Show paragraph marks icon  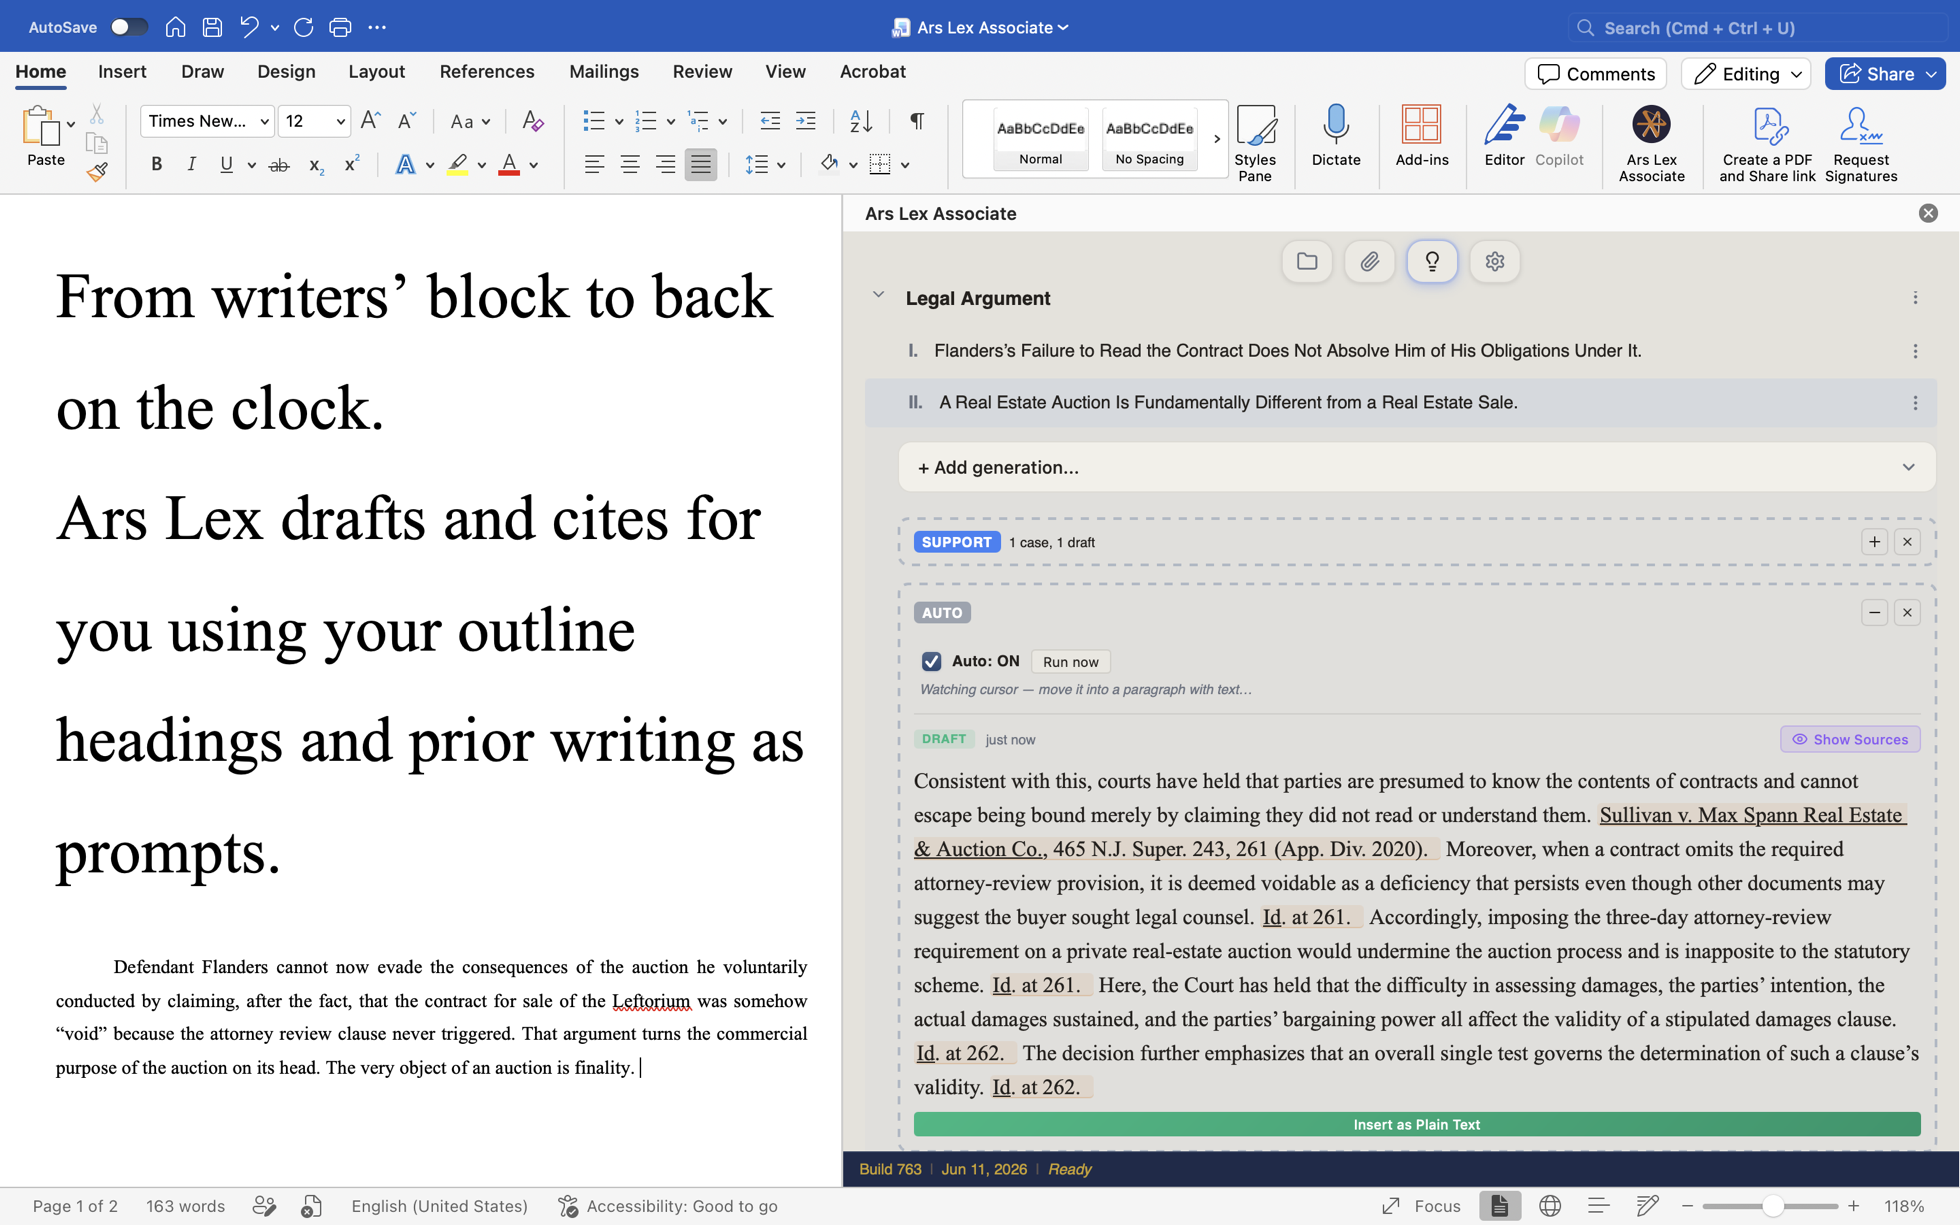click(917, 121)
